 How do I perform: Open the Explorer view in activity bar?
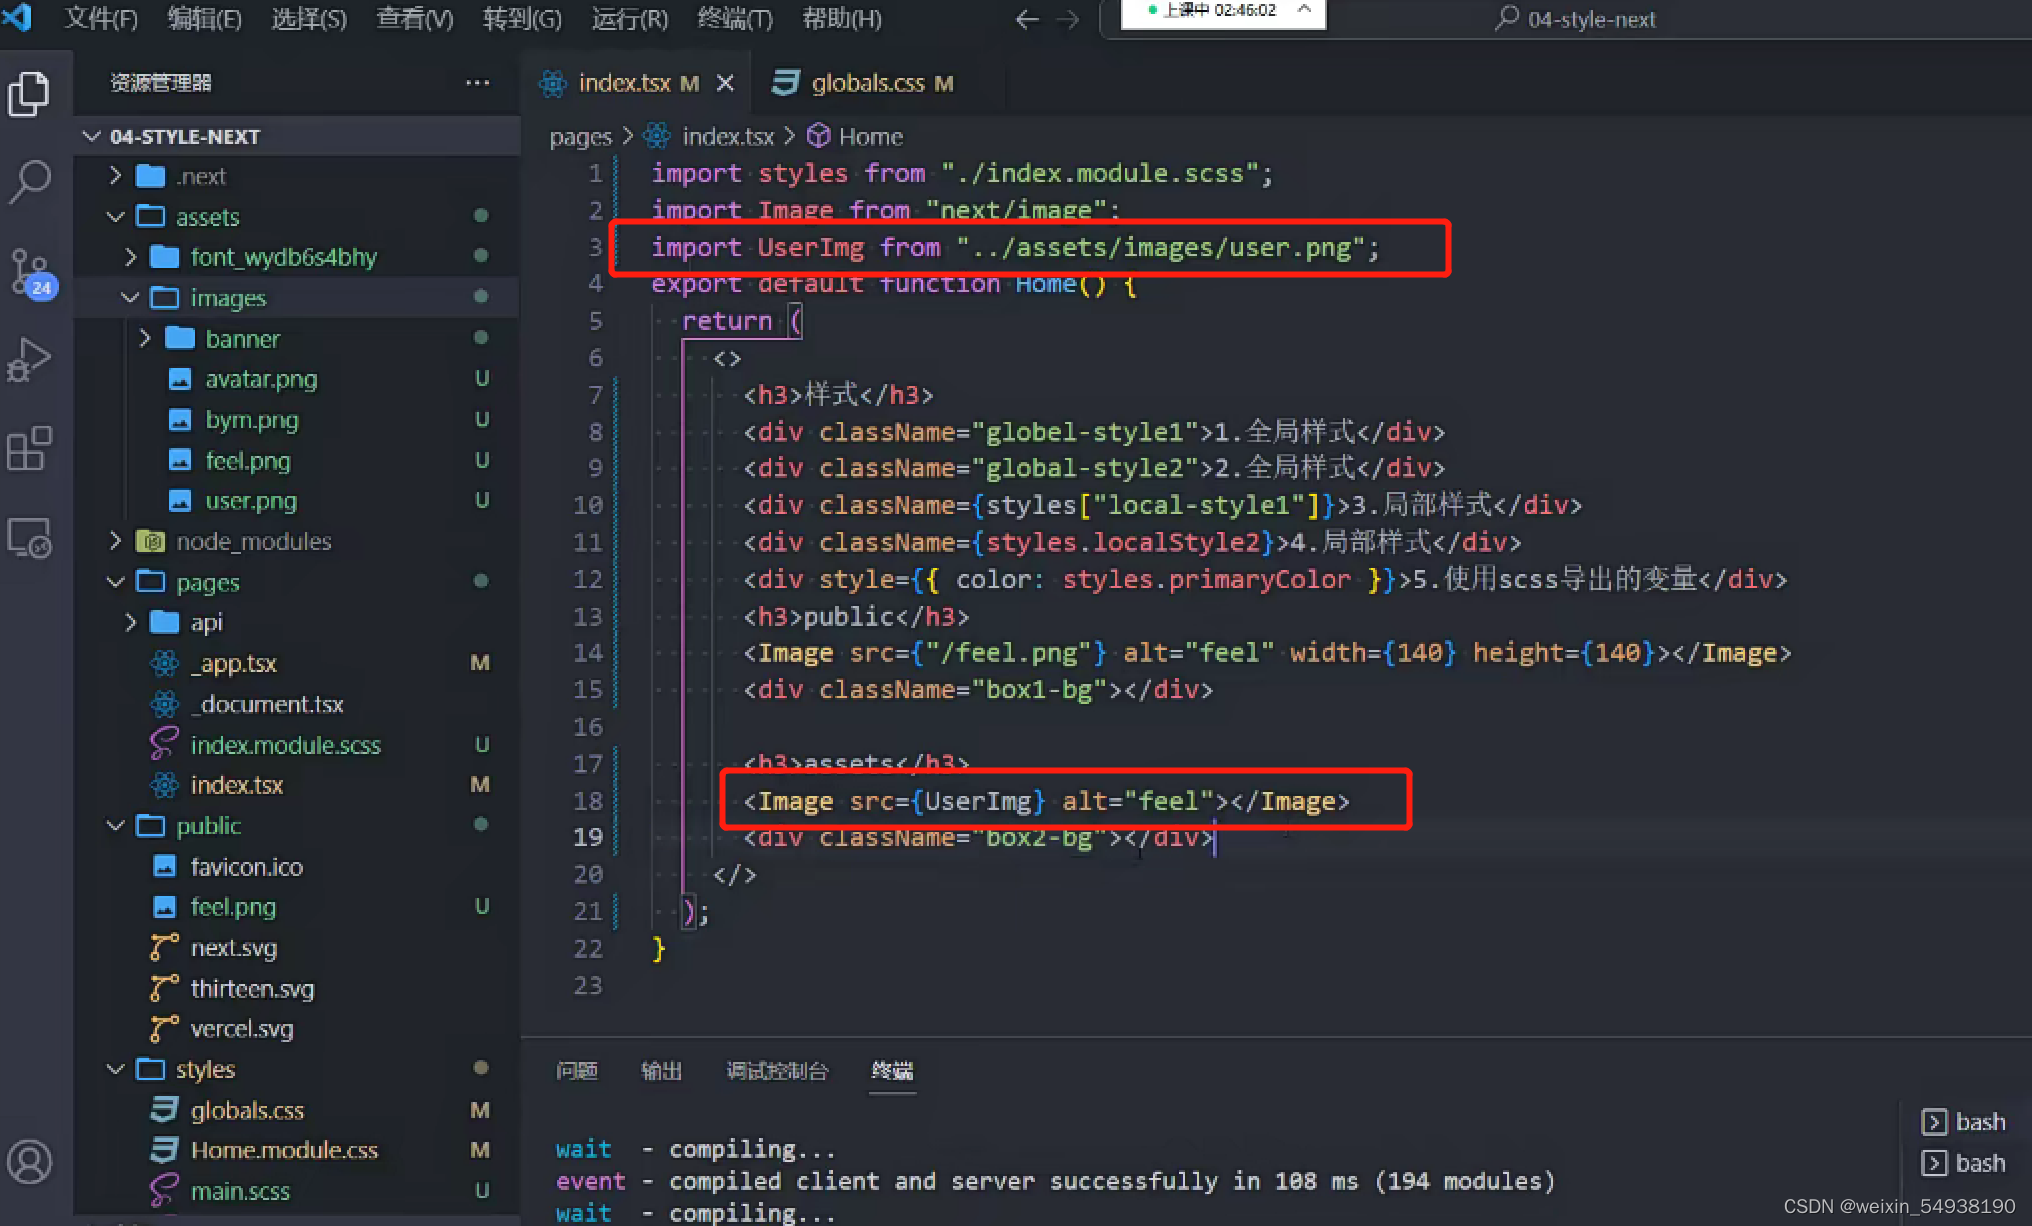(28, 93)
